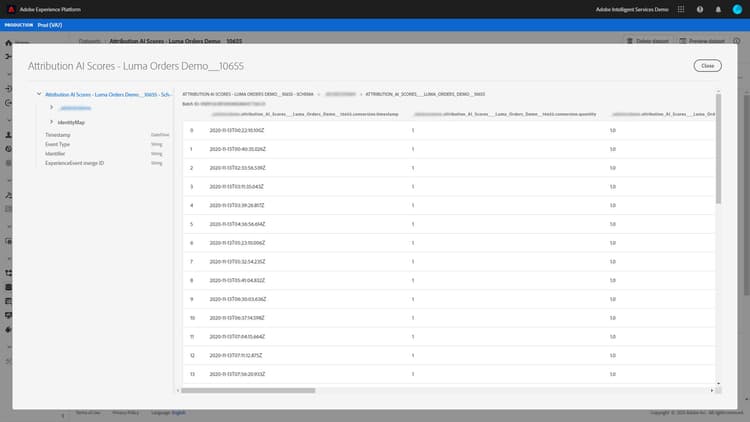Screen dimensions: 750x422
Task: Select the Attribution AI Scores schema root link
Action: pyautogui.click(x=108, y=94)
